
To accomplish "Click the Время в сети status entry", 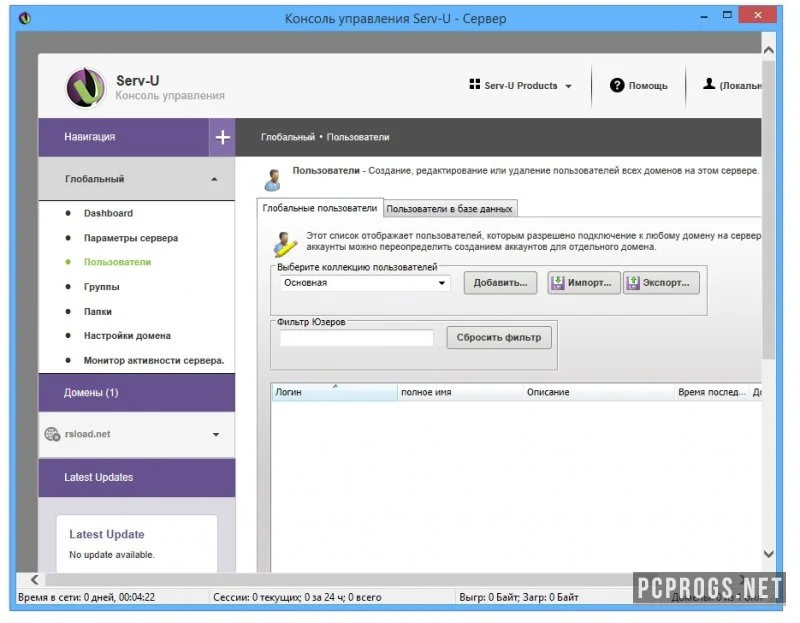I will click(86, 597).
